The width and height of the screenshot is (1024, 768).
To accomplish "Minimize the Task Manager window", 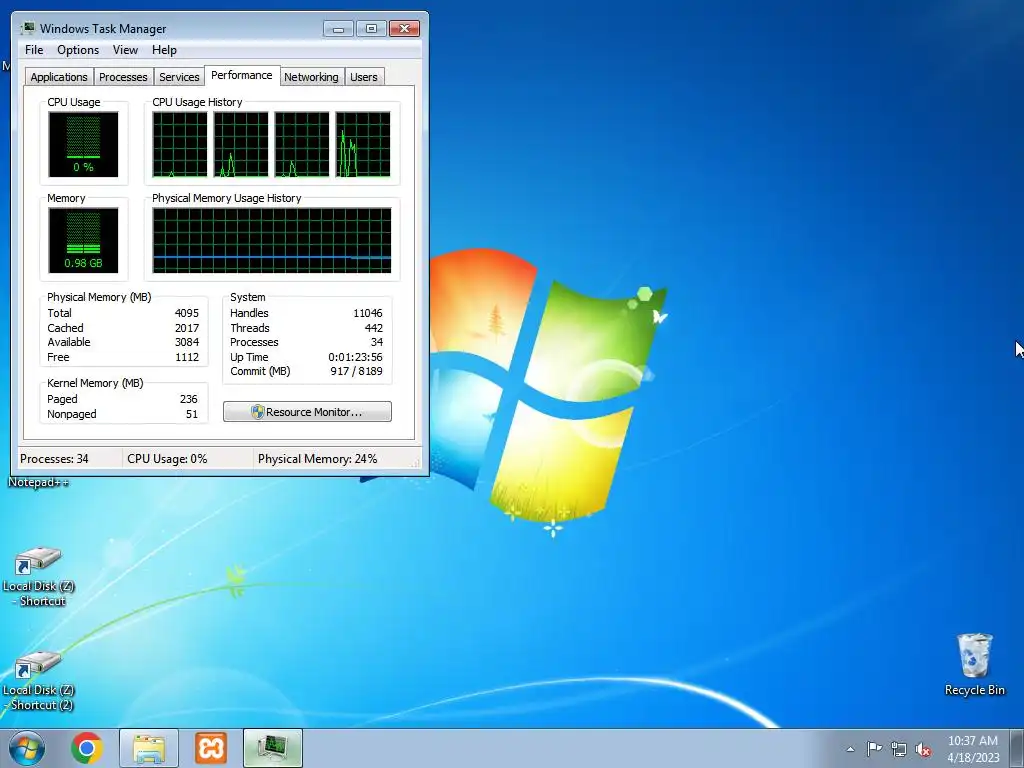I will click(x=338, y=29).
